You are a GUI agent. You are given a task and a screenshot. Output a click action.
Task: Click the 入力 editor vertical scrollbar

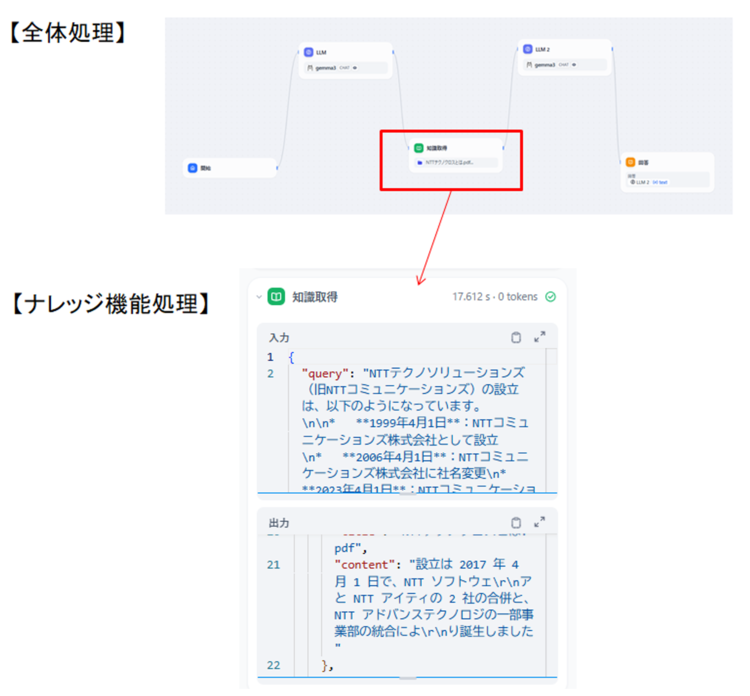click(x=551, y=420)
